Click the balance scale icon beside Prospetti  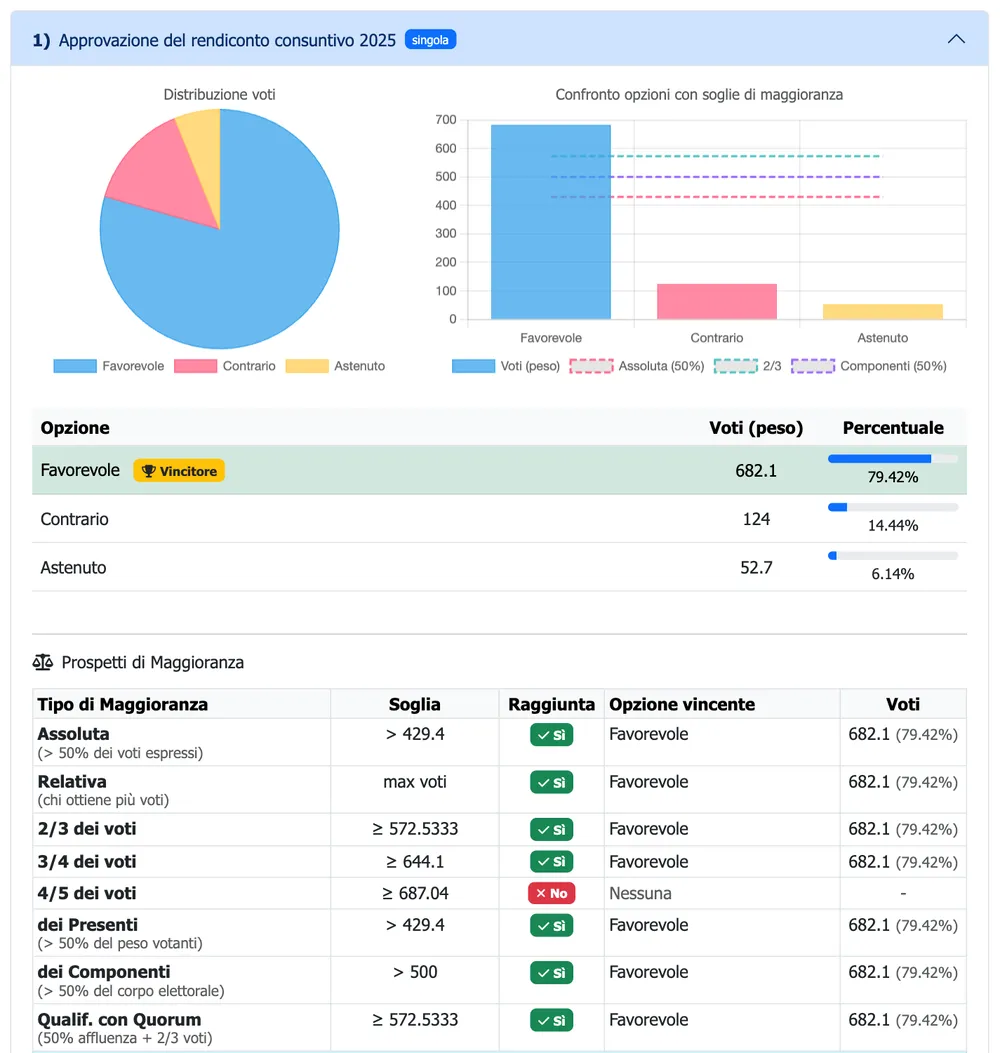pyautogui.click(x=42, y=663)
